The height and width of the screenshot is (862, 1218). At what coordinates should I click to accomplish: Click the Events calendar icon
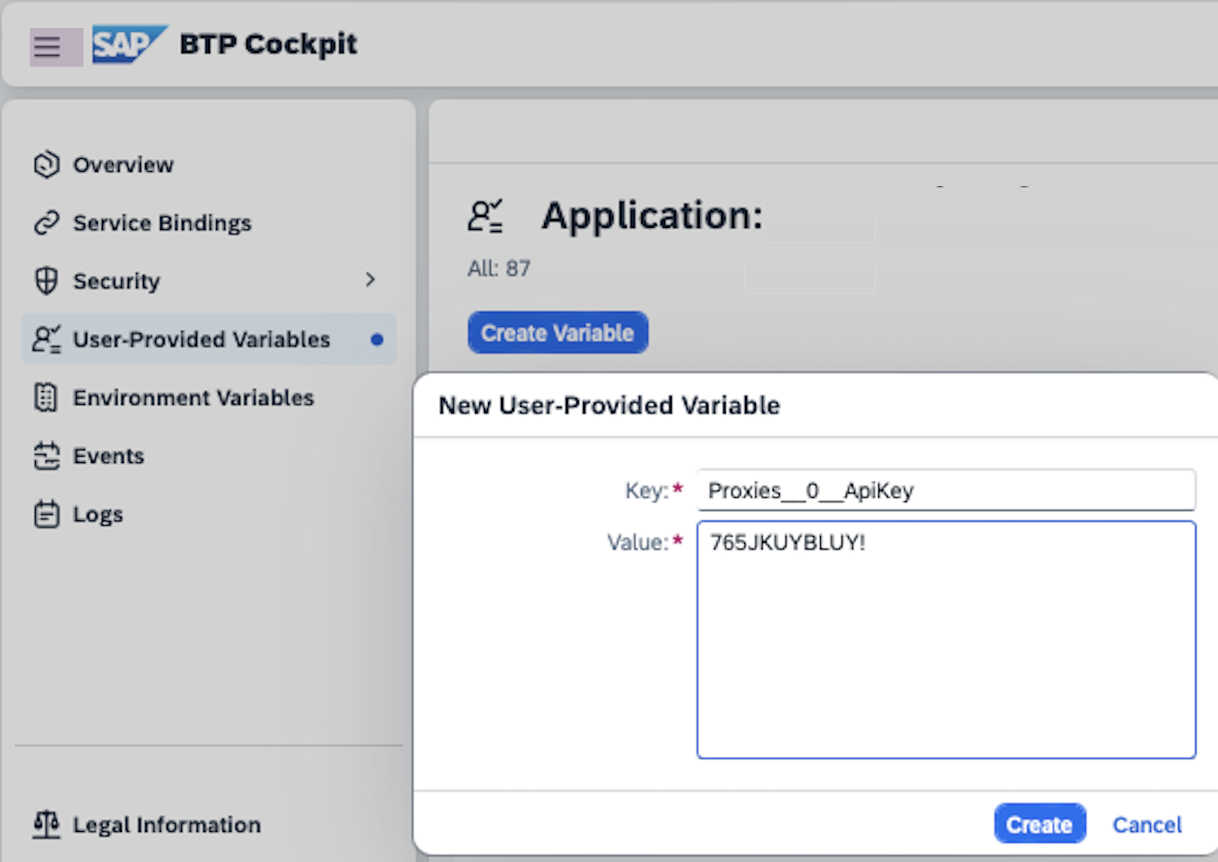pos(46,456)
